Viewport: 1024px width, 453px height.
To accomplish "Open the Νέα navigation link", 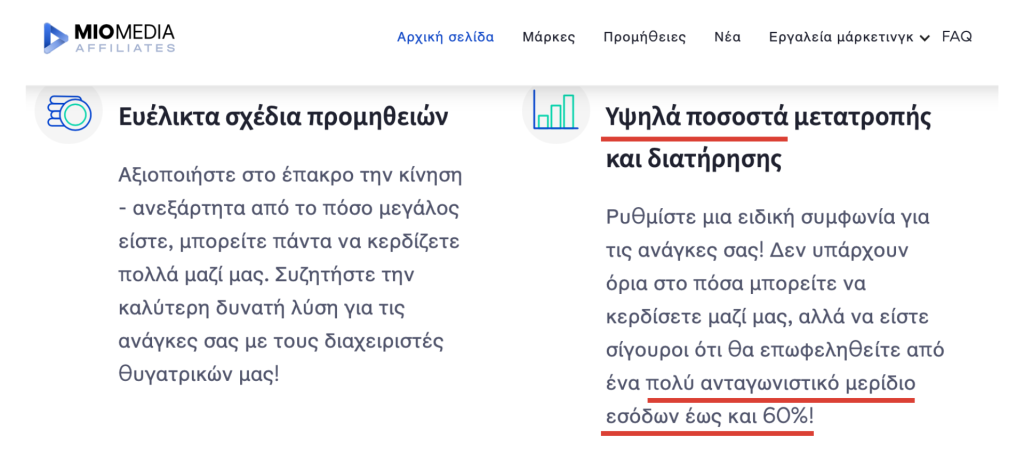I will (727, 37).
